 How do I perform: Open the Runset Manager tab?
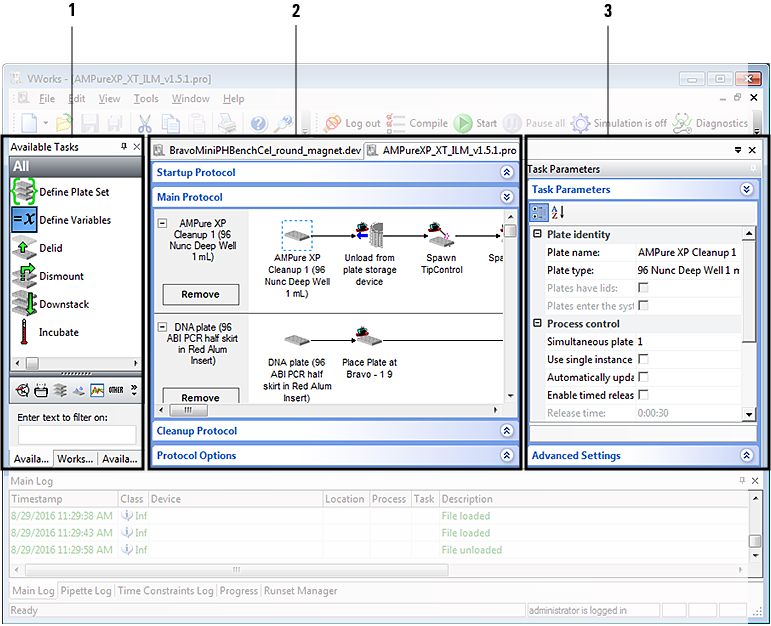300,591
